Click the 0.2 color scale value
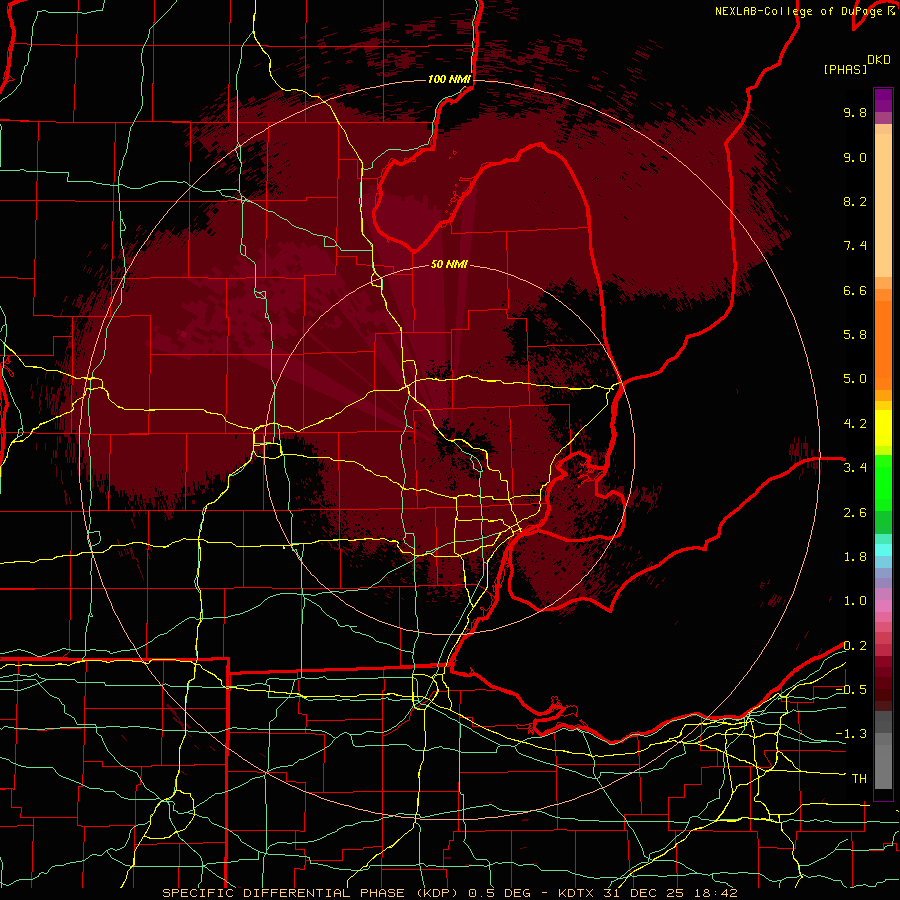 [x=855, y=646]
